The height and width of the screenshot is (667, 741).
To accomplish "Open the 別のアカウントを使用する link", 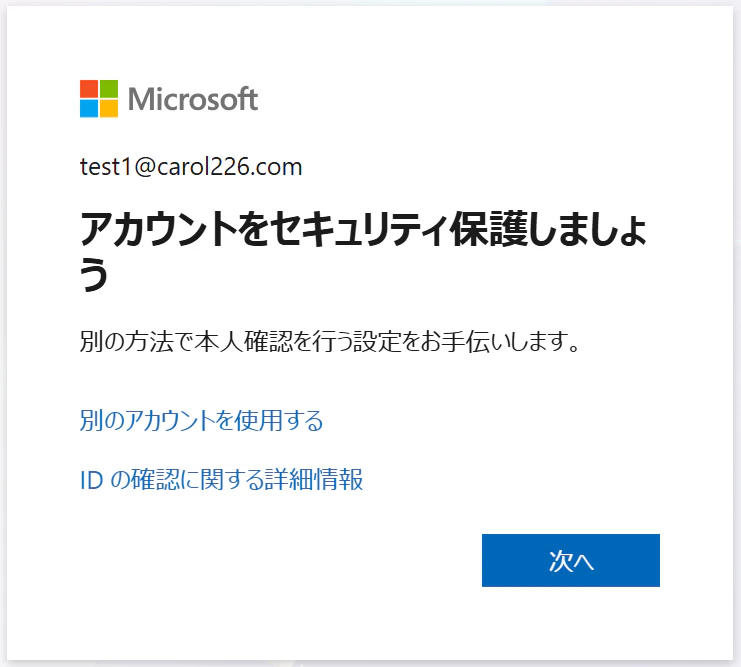I will (202, 420).
